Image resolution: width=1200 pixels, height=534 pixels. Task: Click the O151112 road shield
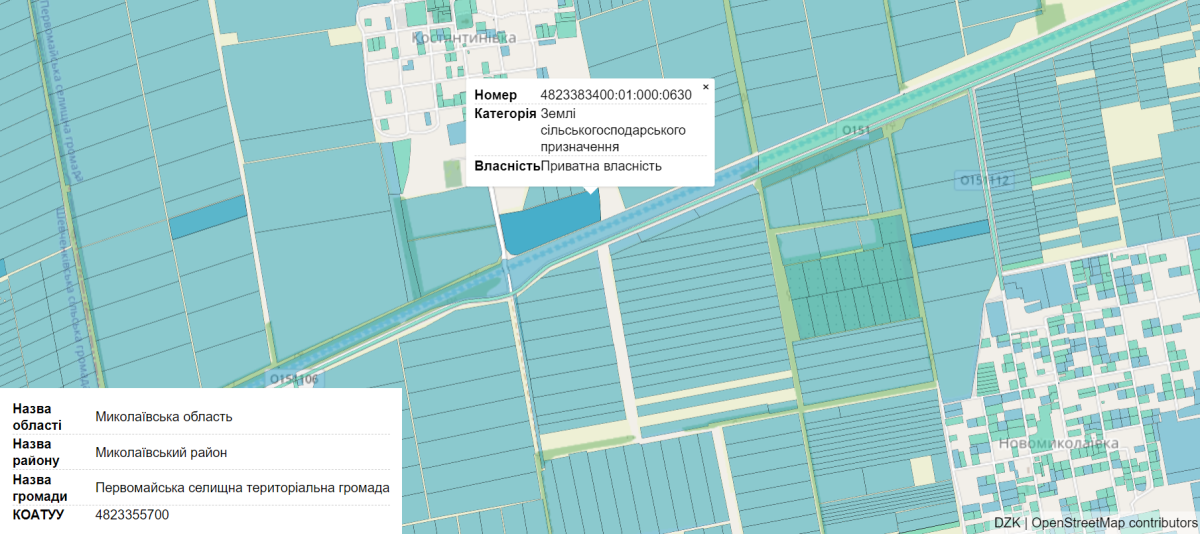984,180
